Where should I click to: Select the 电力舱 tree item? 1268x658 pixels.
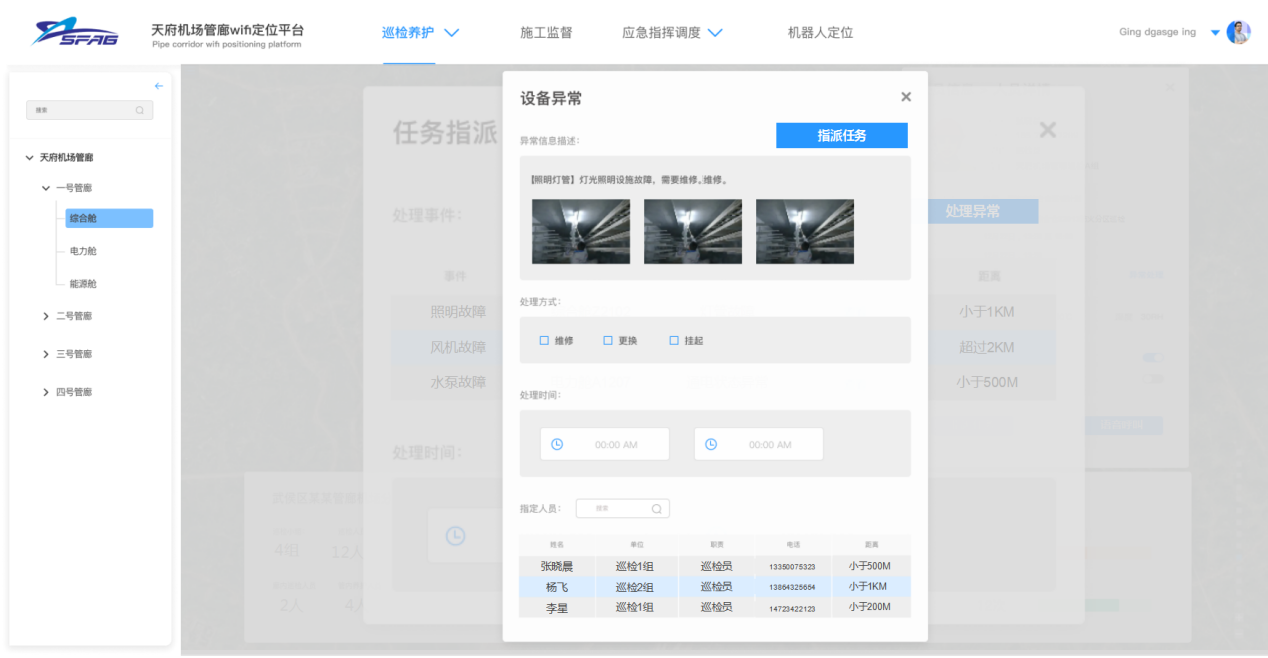coord(84,251)
